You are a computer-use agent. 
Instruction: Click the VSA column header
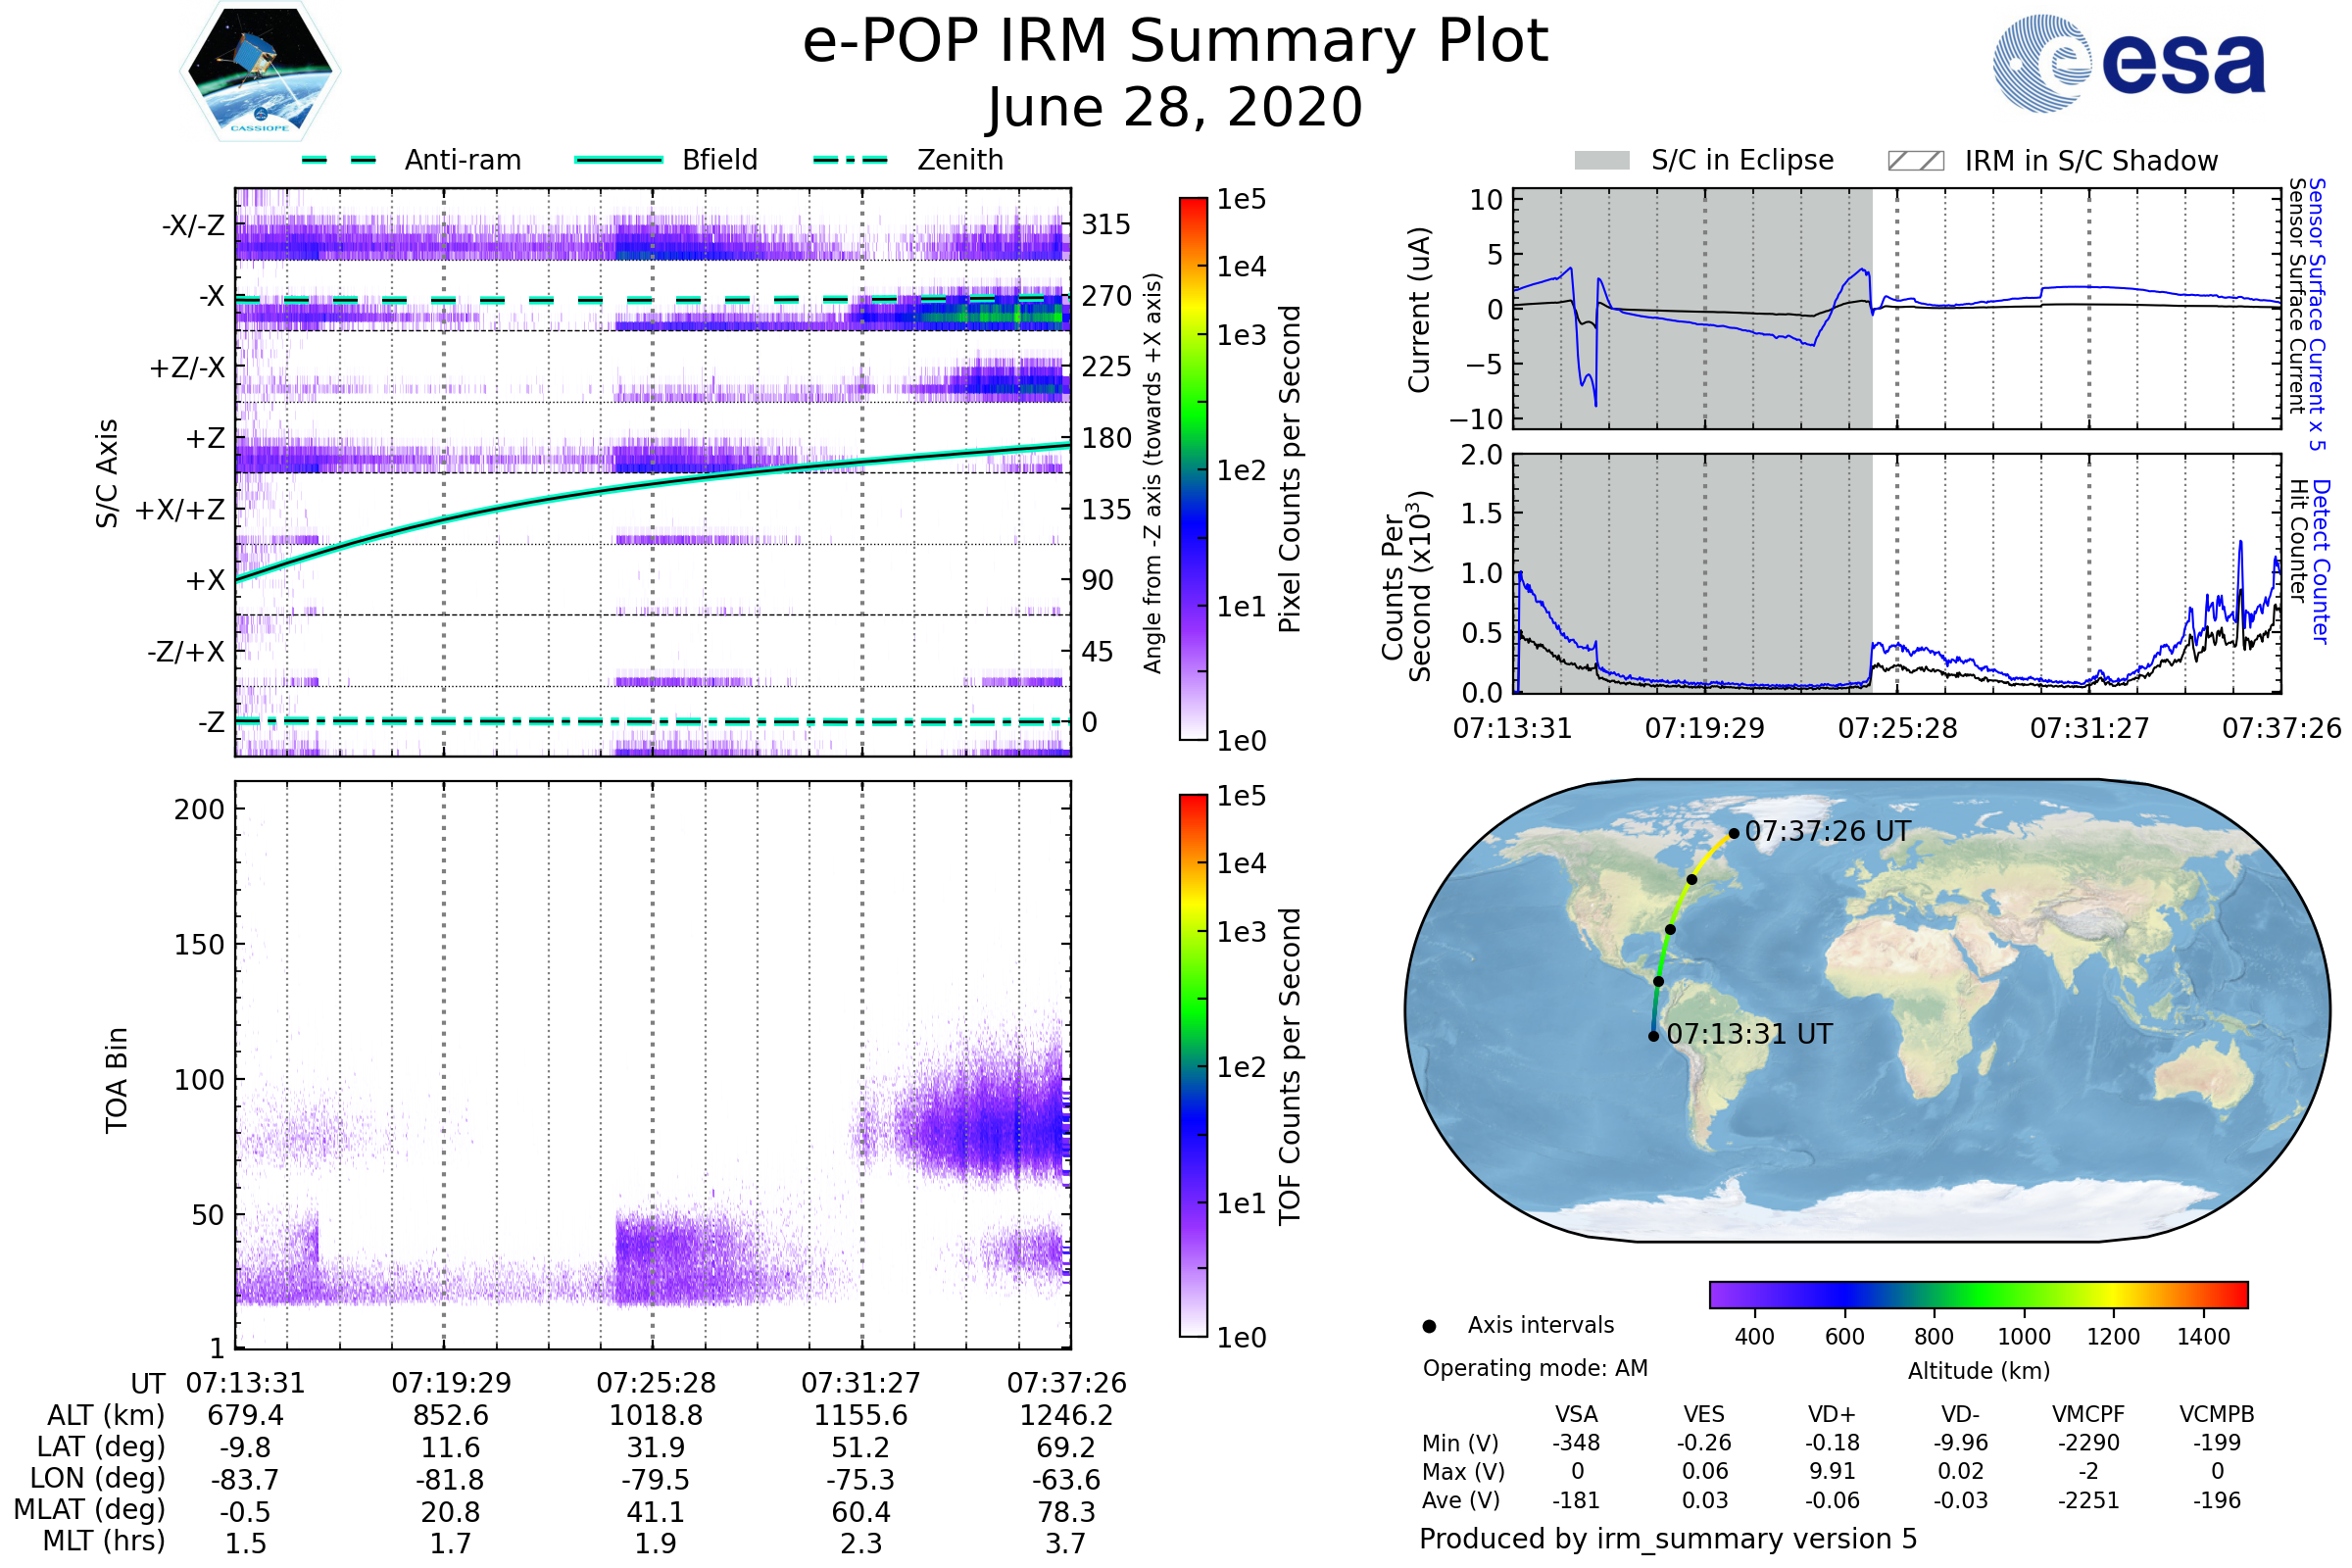pyautogui.click(x=1576, y=1414)
